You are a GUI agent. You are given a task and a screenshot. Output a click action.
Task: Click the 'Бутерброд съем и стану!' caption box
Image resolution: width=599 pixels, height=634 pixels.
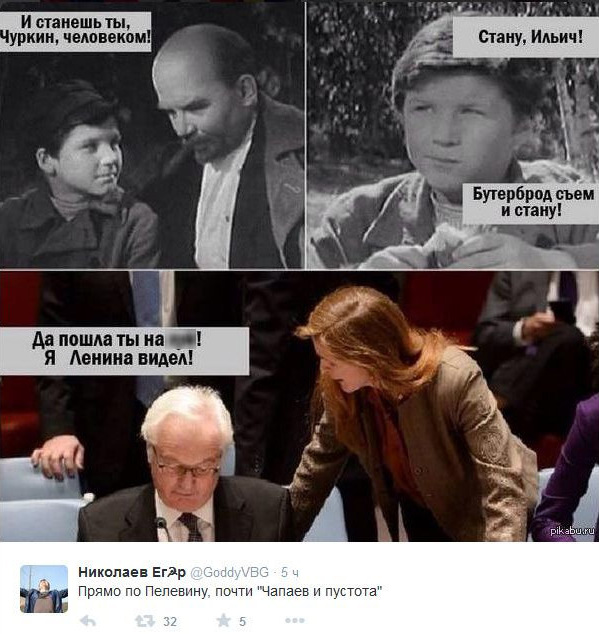pos(530,203)
